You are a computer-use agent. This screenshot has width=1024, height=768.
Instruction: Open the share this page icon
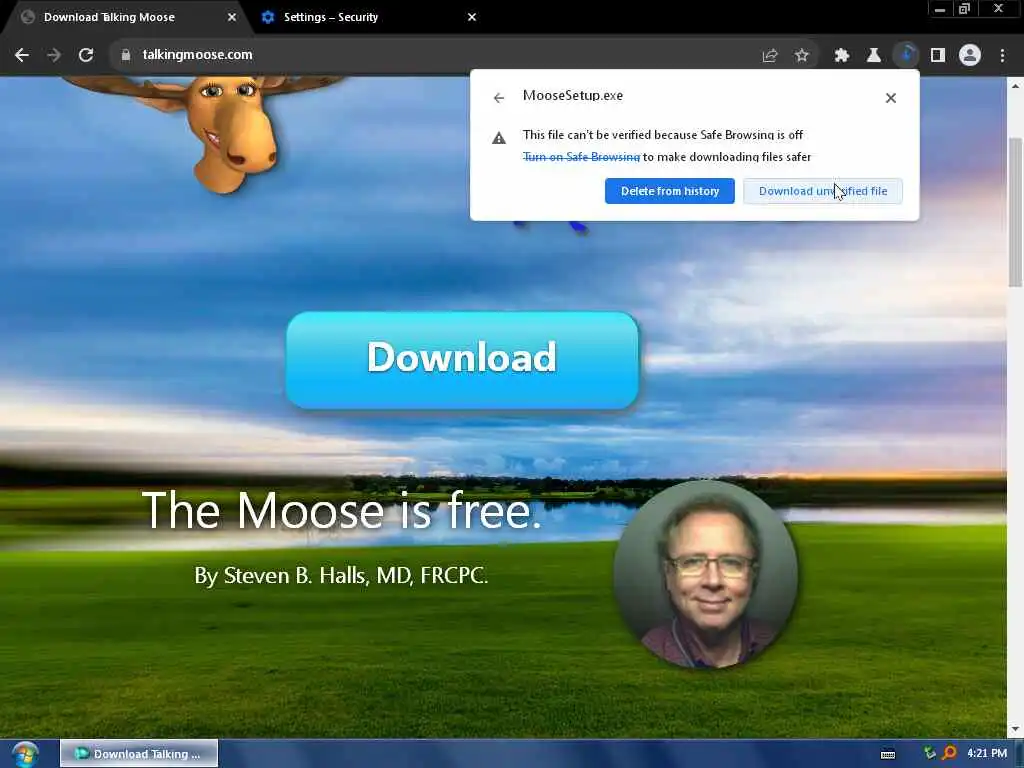770,56
